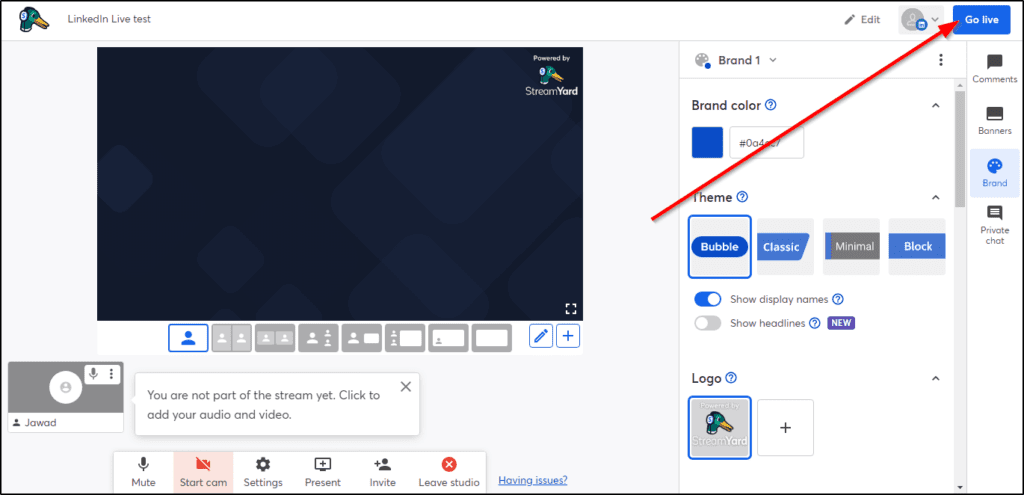Screen dimensions: 1024x495
Task: Select the Block theme
Action: [x=917, y=247]
